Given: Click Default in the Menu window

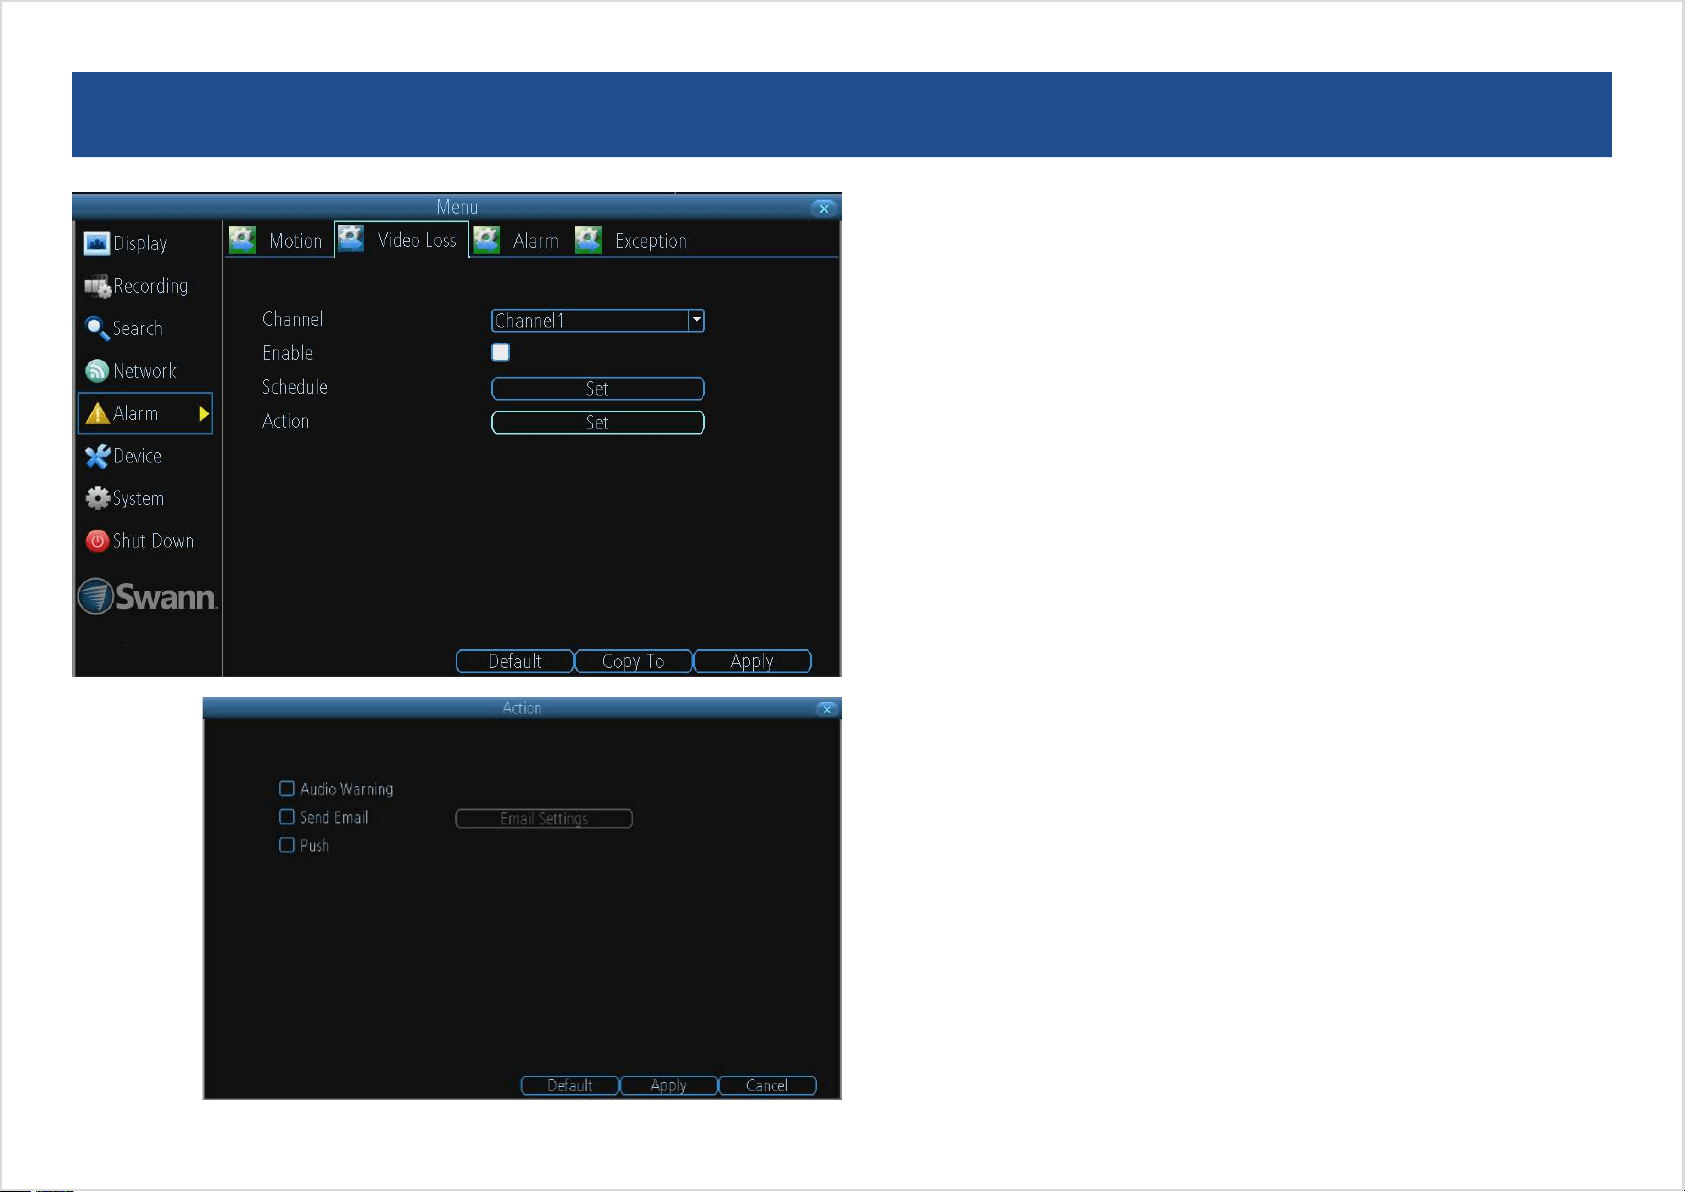Looking at the screenshot, I should tap(515, 661).
